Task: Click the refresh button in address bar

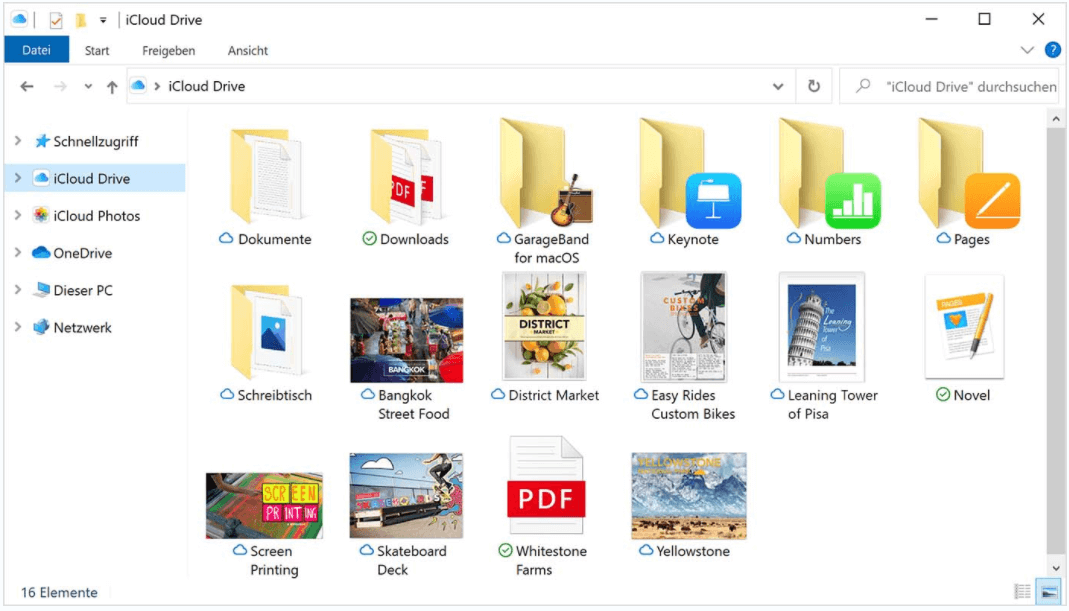Action: pos(814,87)
